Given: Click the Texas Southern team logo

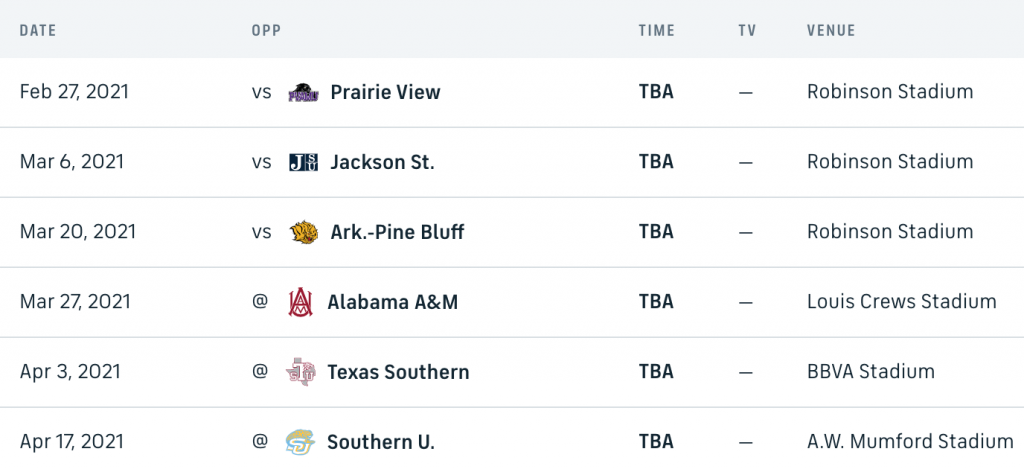Looking at the screenshot, I should pos(300,372).
